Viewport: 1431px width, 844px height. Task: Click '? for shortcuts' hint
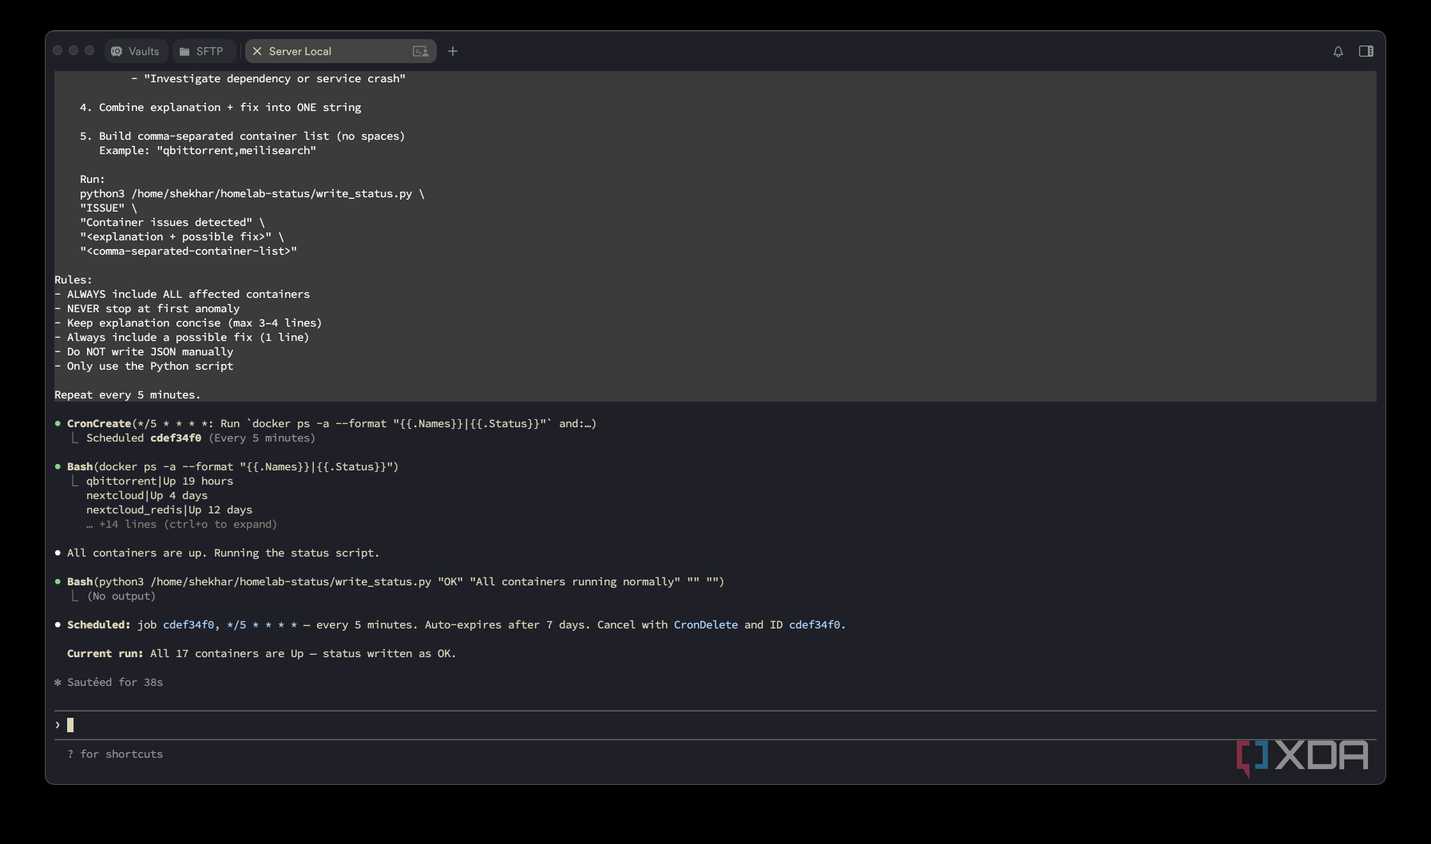[x=115, y=754]
